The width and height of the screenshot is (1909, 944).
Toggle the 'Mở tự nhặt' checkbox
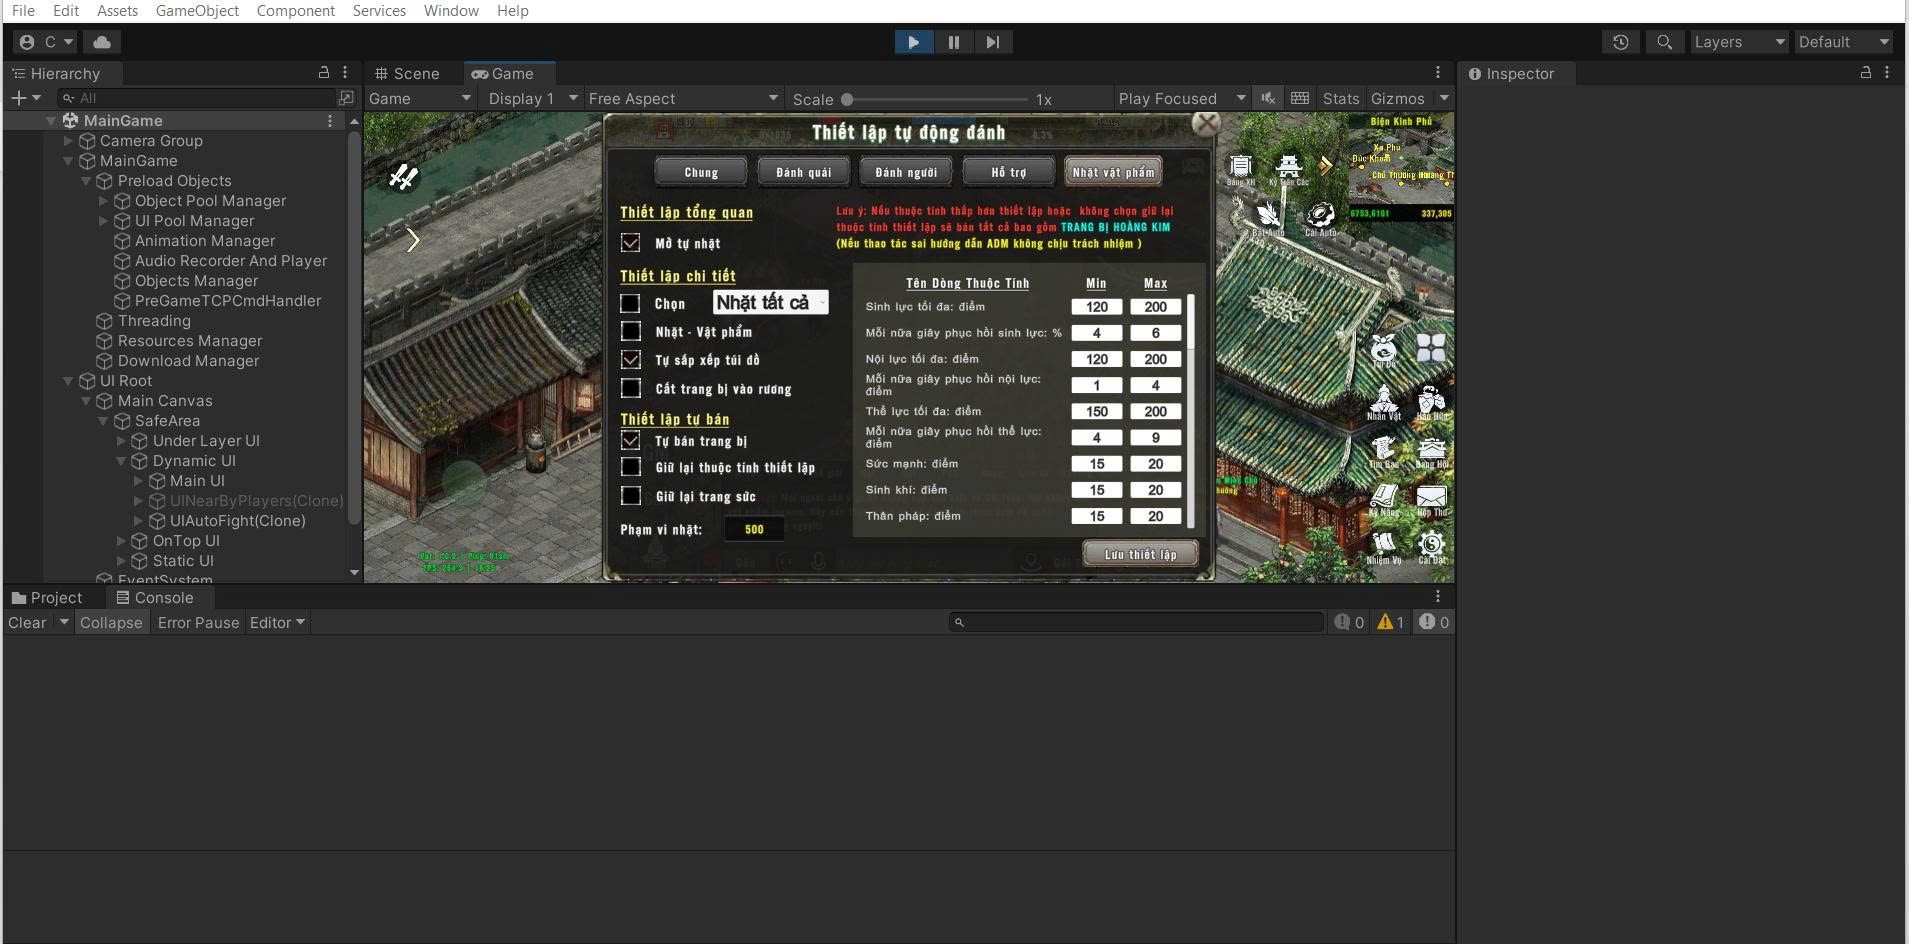click(630, 243)
